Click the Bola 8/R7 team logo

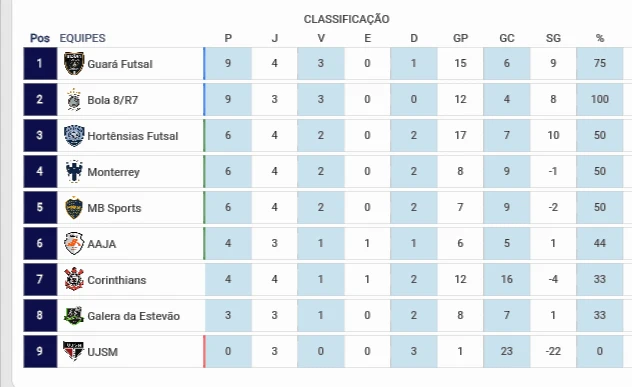74,100
